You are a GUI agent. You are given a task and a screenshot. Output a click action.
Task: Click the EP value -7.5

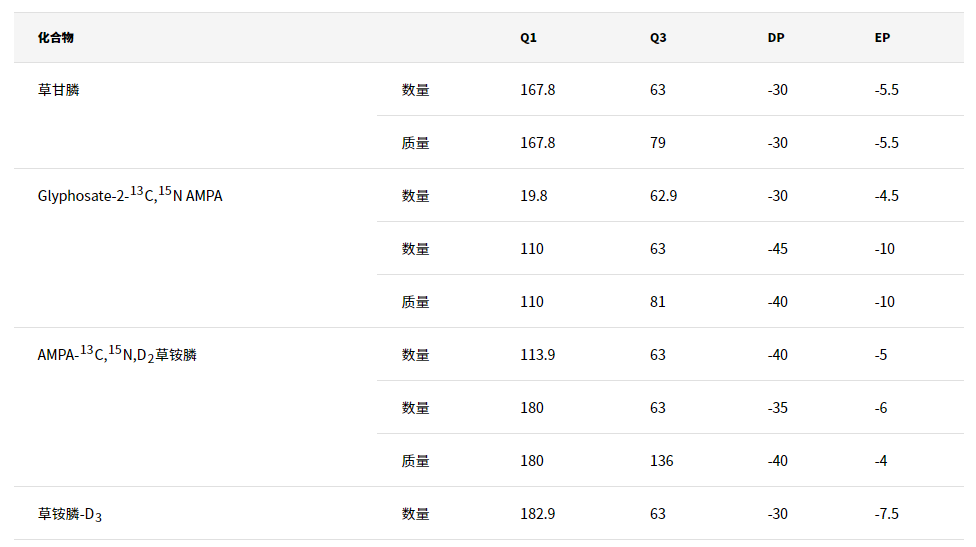[x=887, y=514]
